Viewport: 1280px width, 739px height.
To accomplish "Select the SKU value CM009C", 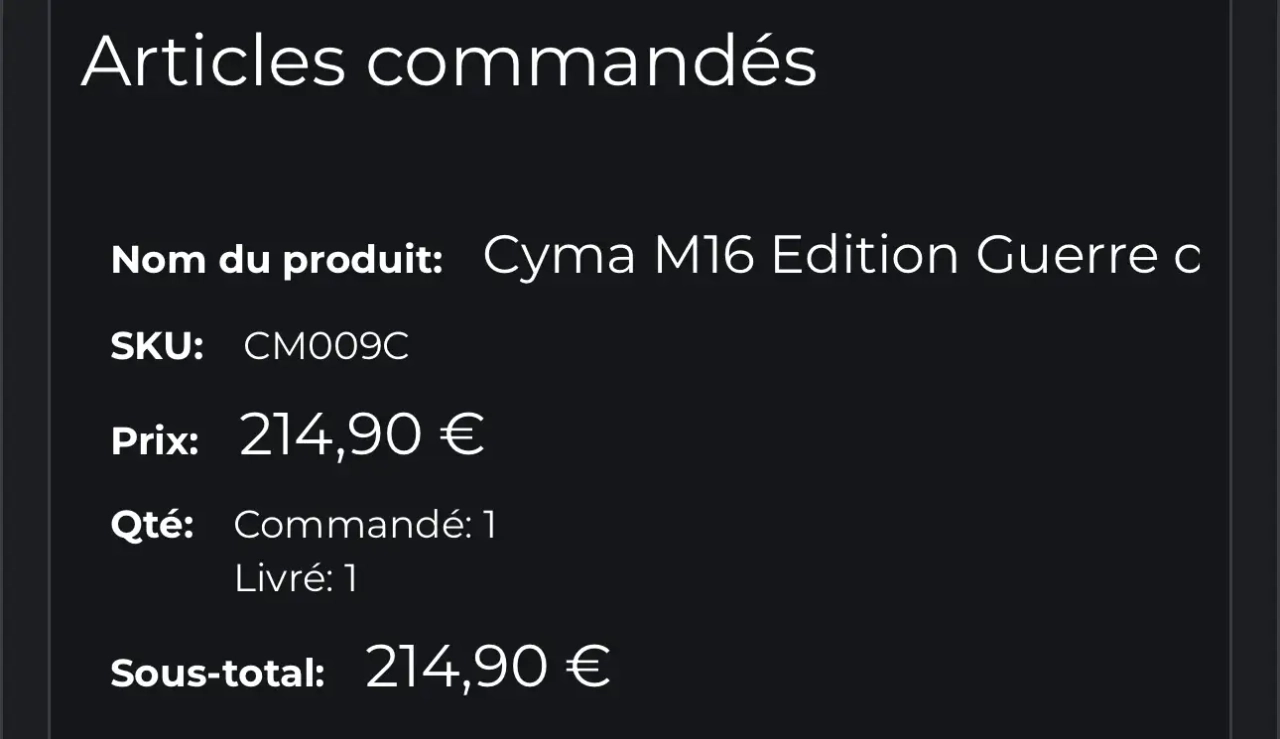I will (x=326, y=348).
